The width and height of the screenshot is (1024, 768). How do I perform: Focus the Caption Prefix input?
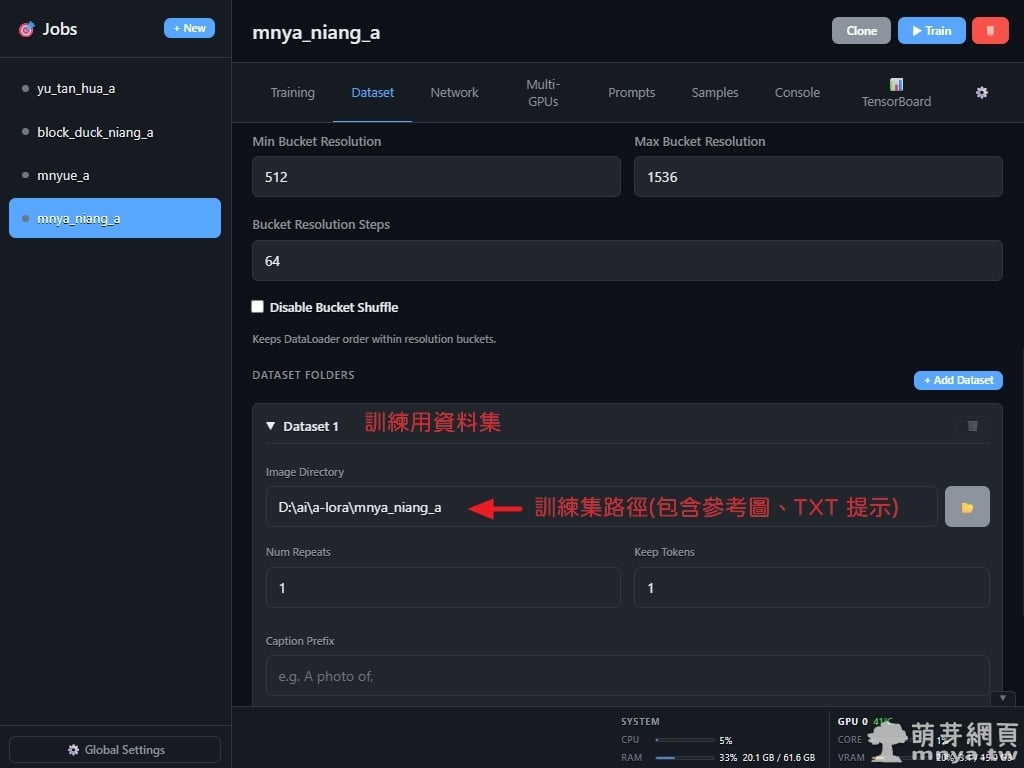click(x=627, y=676)
